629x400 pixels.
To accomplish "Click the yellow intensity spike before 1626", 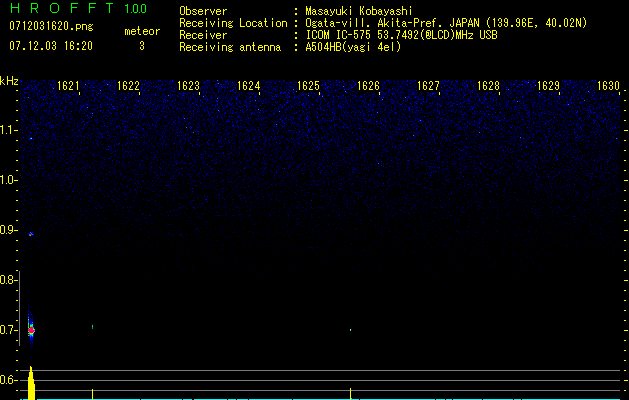I will 351,394.
